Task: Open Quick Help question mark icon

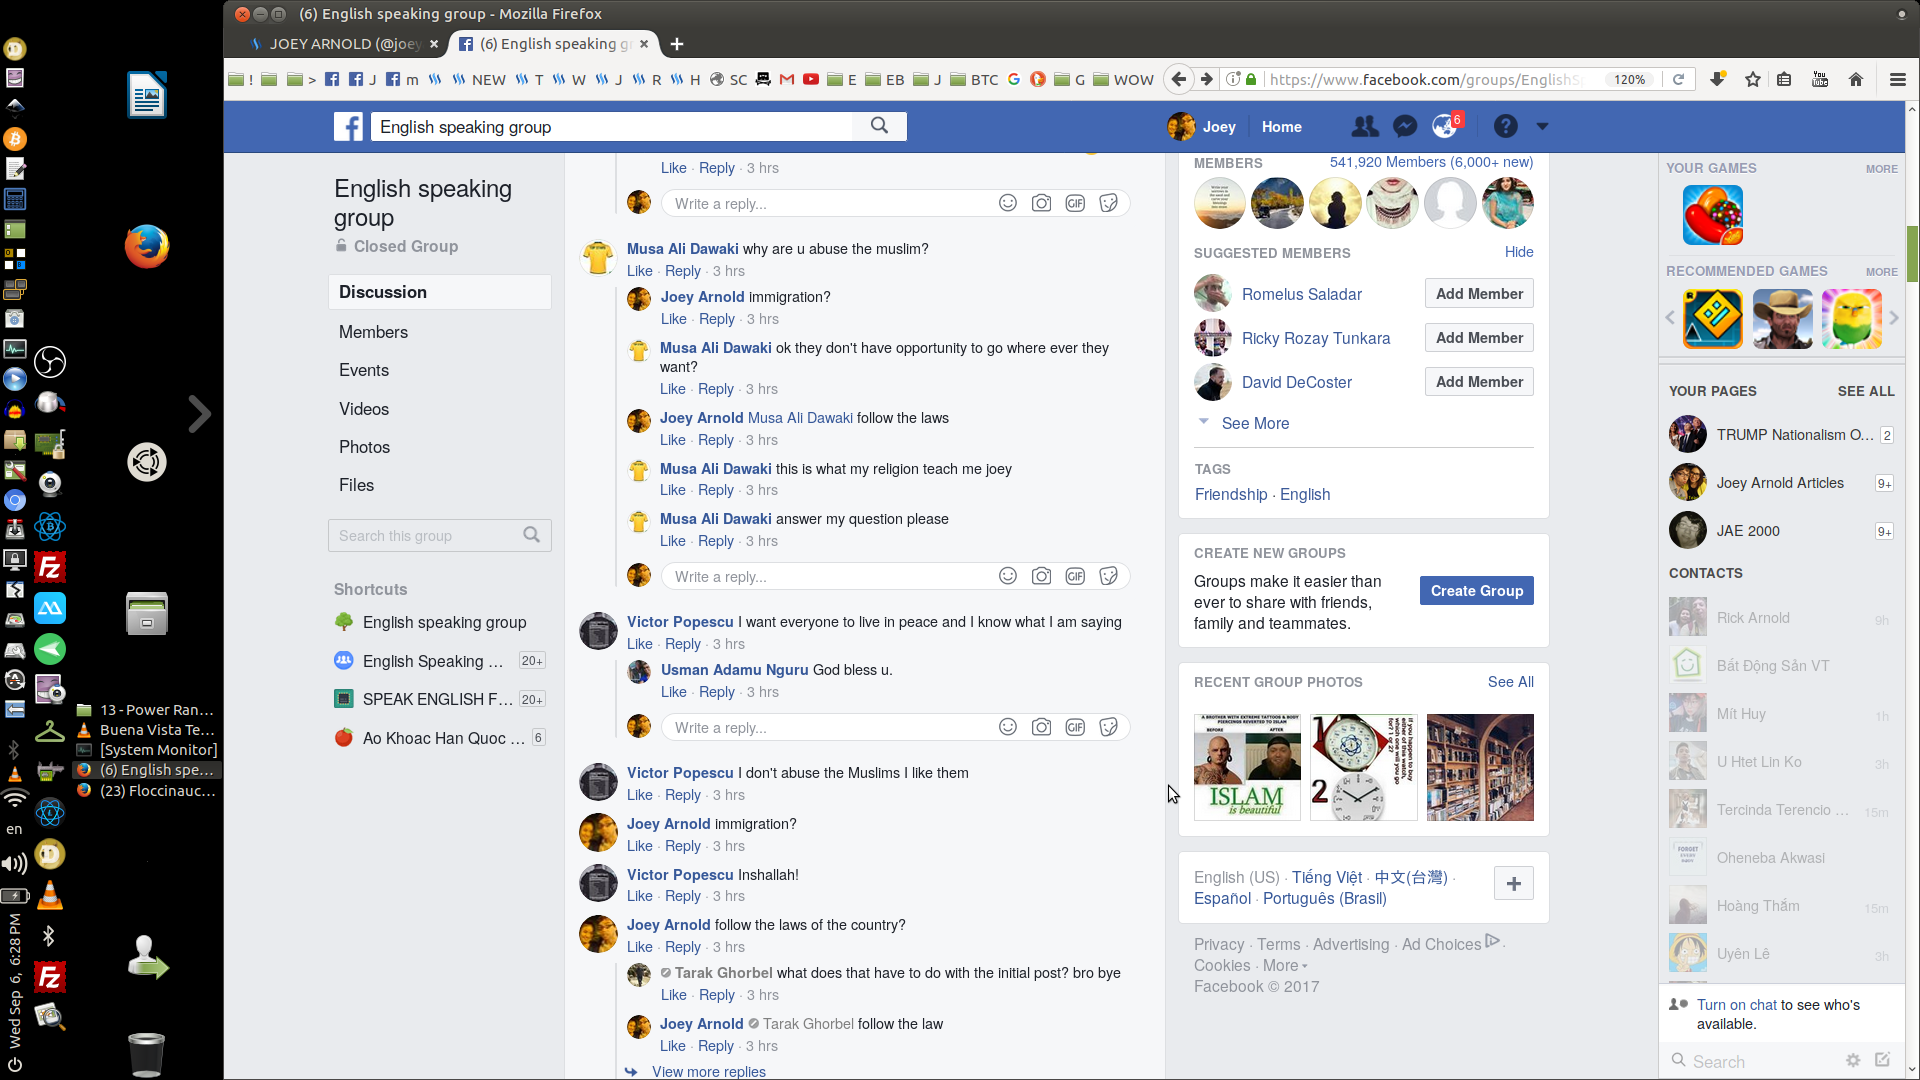Action: click(x=1505, y=127)
